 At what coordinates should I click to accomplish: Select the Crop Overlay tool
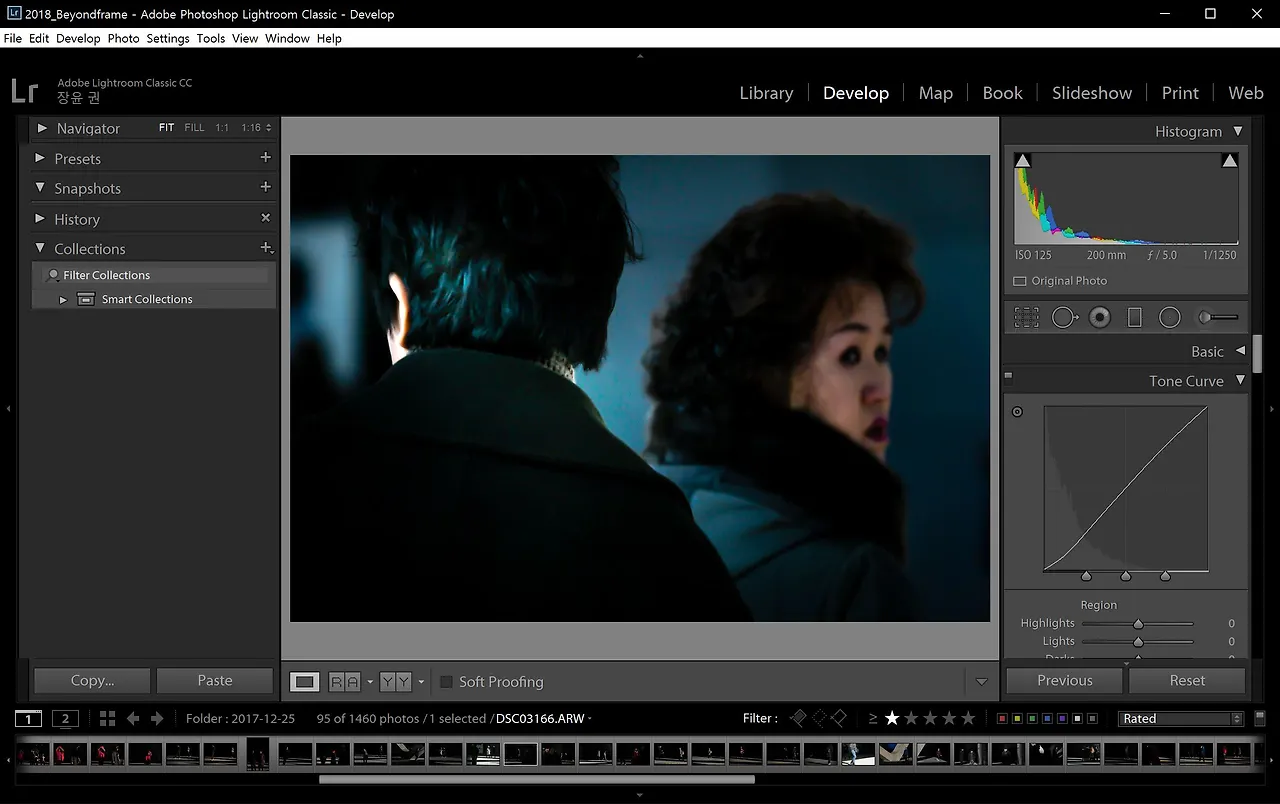[x=1026, y=318]
